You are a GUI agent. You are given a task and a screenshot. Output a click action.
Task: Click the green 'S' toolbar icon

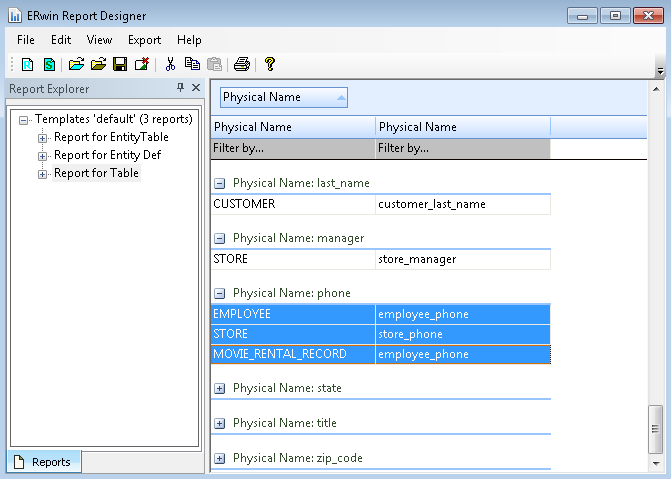click(x=49, y=65)
